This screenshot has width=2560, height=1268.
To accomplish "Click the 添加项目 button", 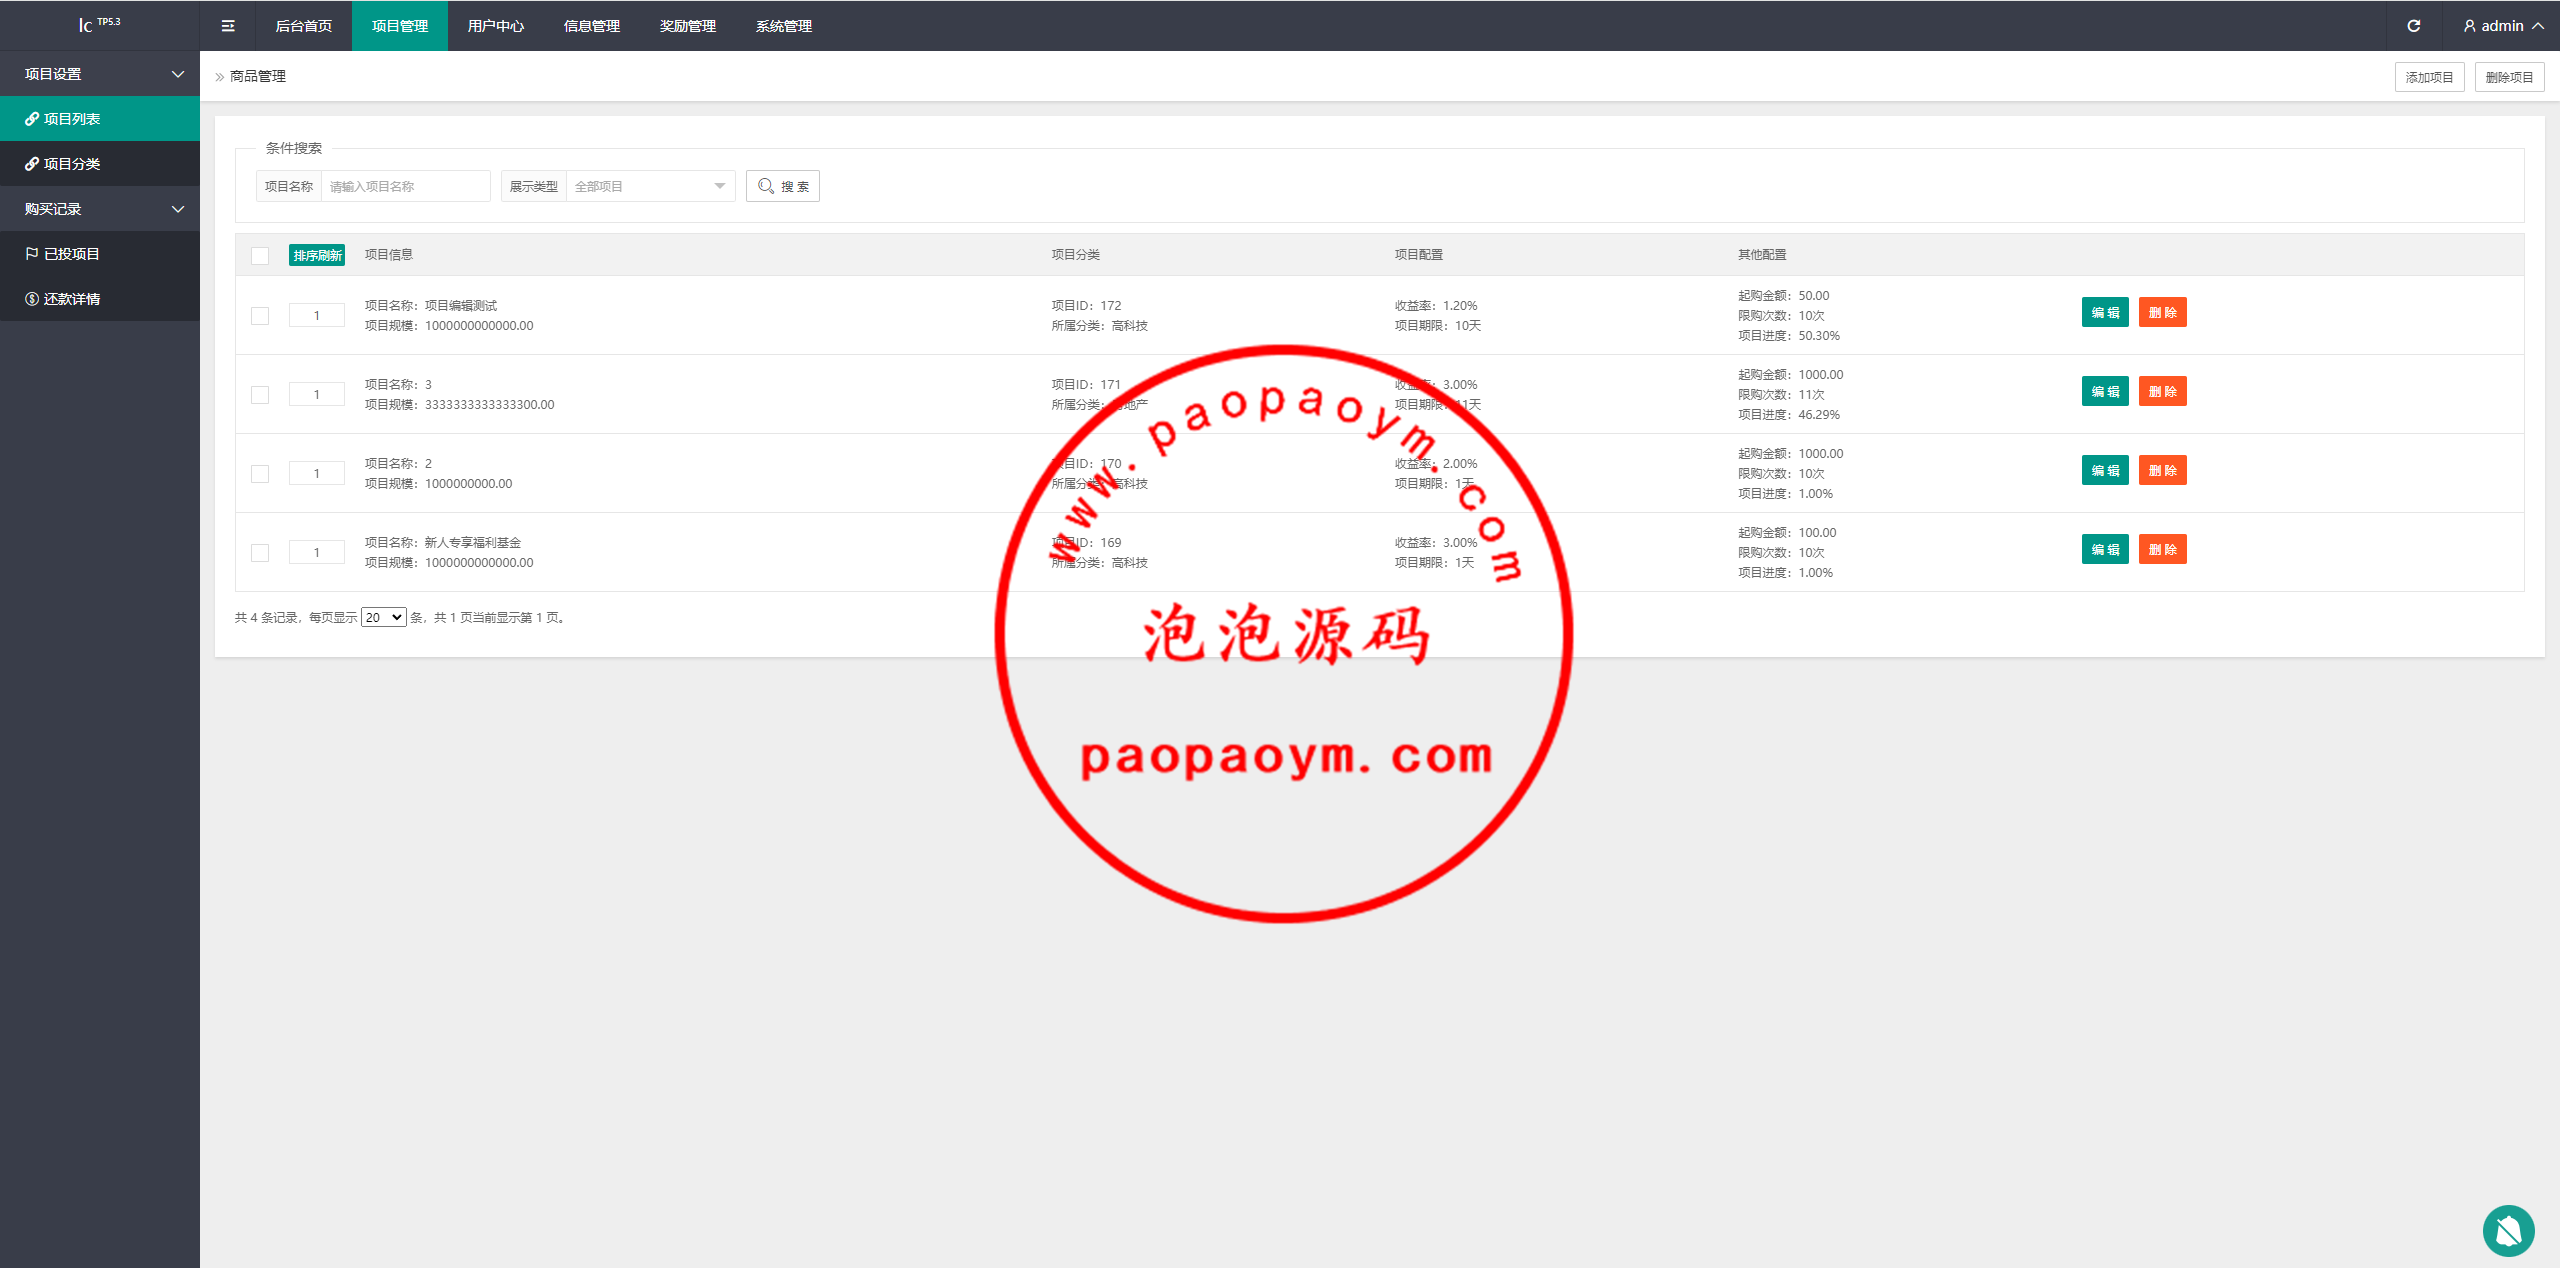I will coord(2429,77).
